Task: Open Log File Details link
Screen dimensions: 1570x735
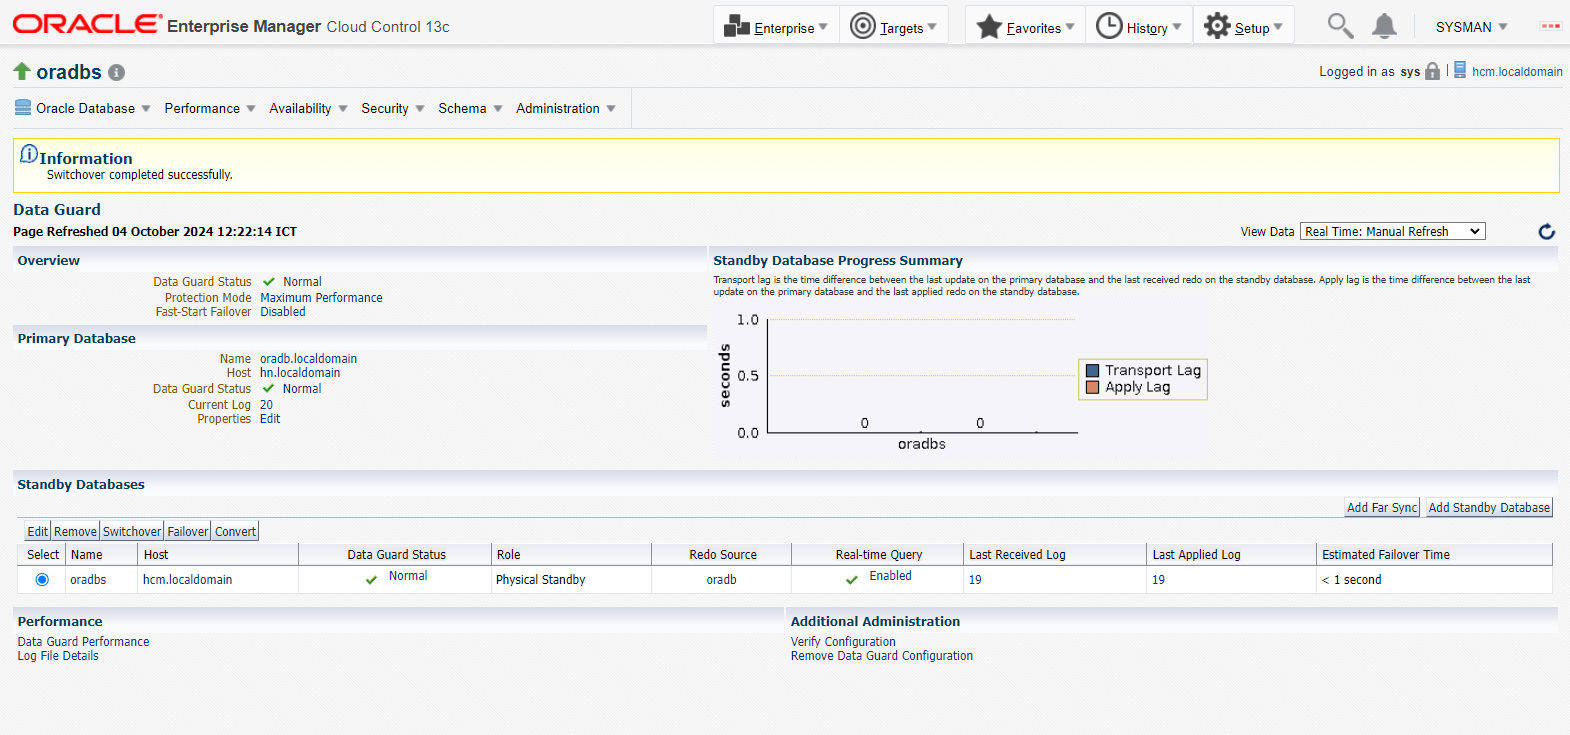Action: (x=58, y=656)
